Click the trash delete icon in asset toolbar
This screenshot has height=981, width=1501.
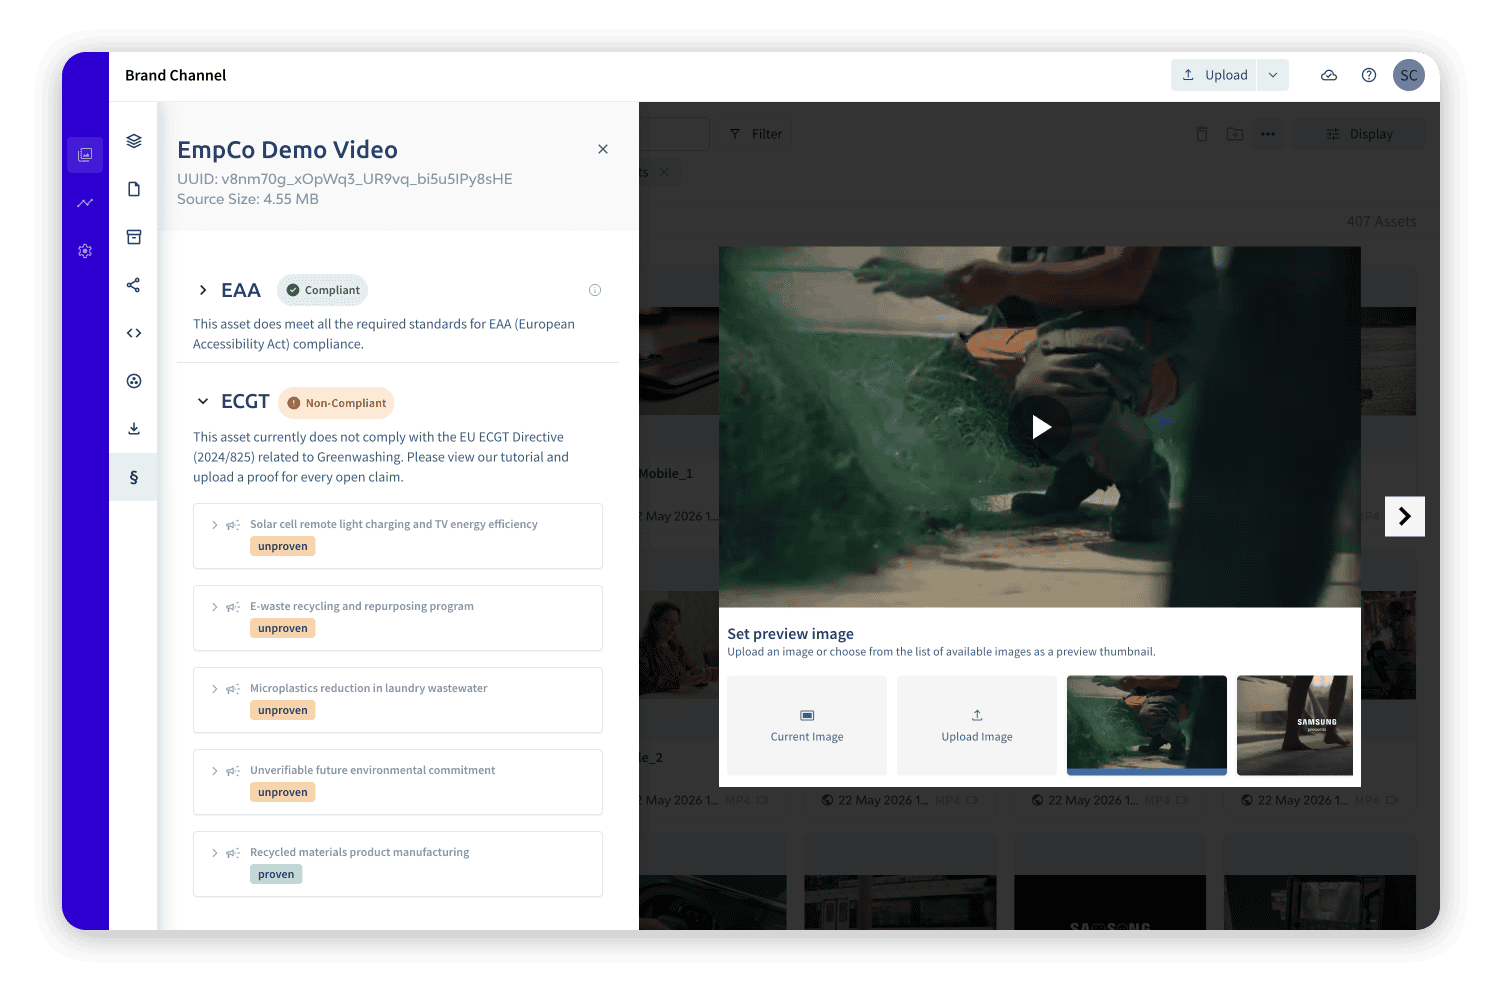(x=1202, y=134)
